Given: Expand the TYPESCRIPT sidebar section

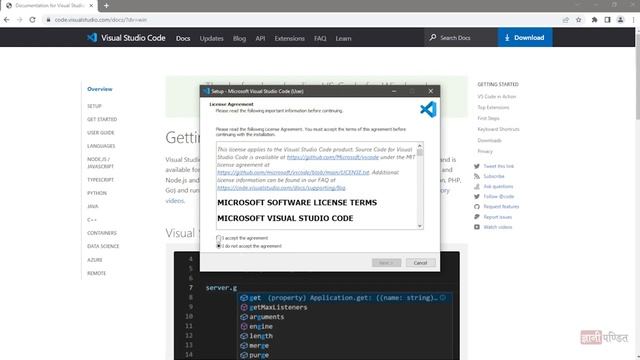Looking at the screenshot, I should [x=100, y=180].
